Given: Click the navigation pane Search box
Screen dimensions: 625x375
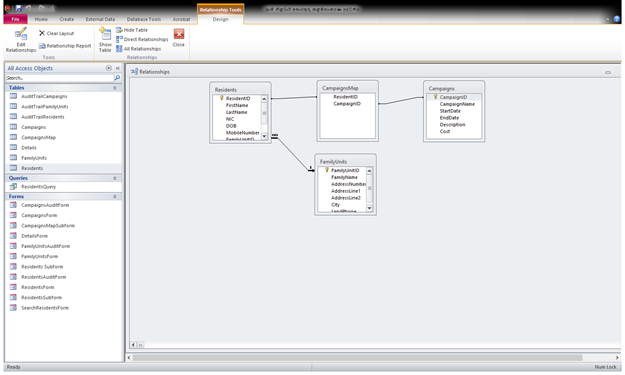Looking at the screenshot, I should 59,78.
